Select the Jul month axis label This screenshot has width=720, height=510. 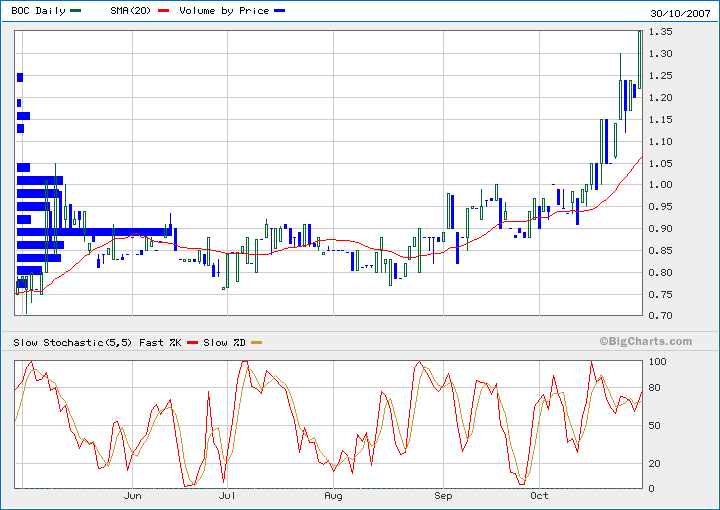[x=227, y=496]
